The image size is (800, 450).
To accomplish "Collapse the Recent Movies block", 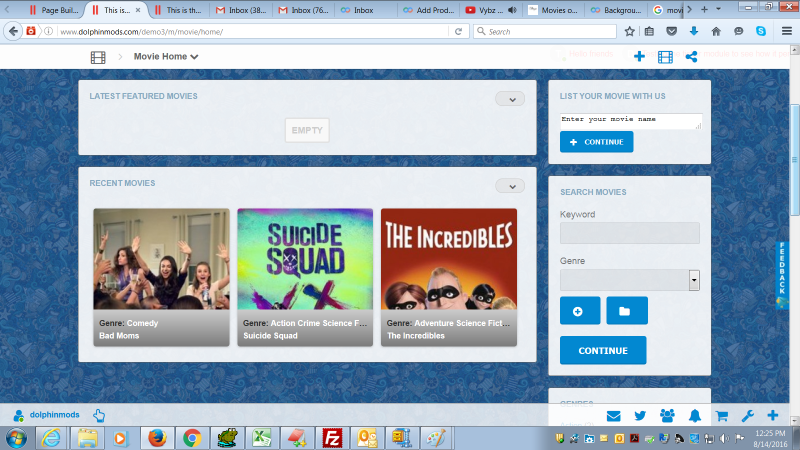I will (x=510, y=186).
